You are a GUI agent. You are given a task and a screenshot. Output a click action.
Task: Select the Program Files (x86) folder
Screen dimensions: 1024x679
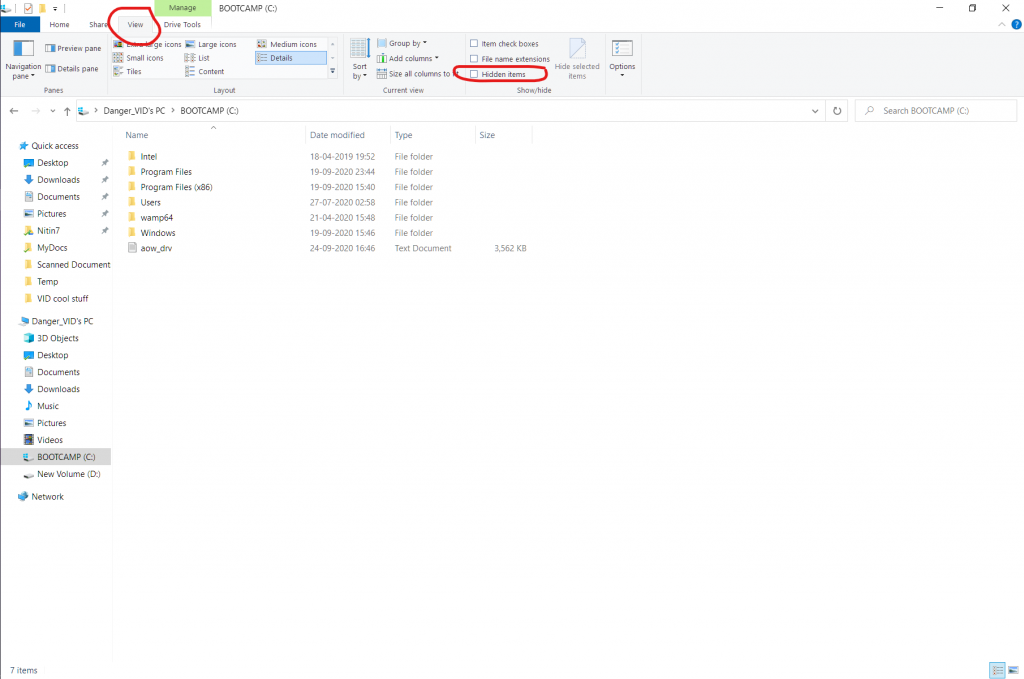[x=176, y=187]
